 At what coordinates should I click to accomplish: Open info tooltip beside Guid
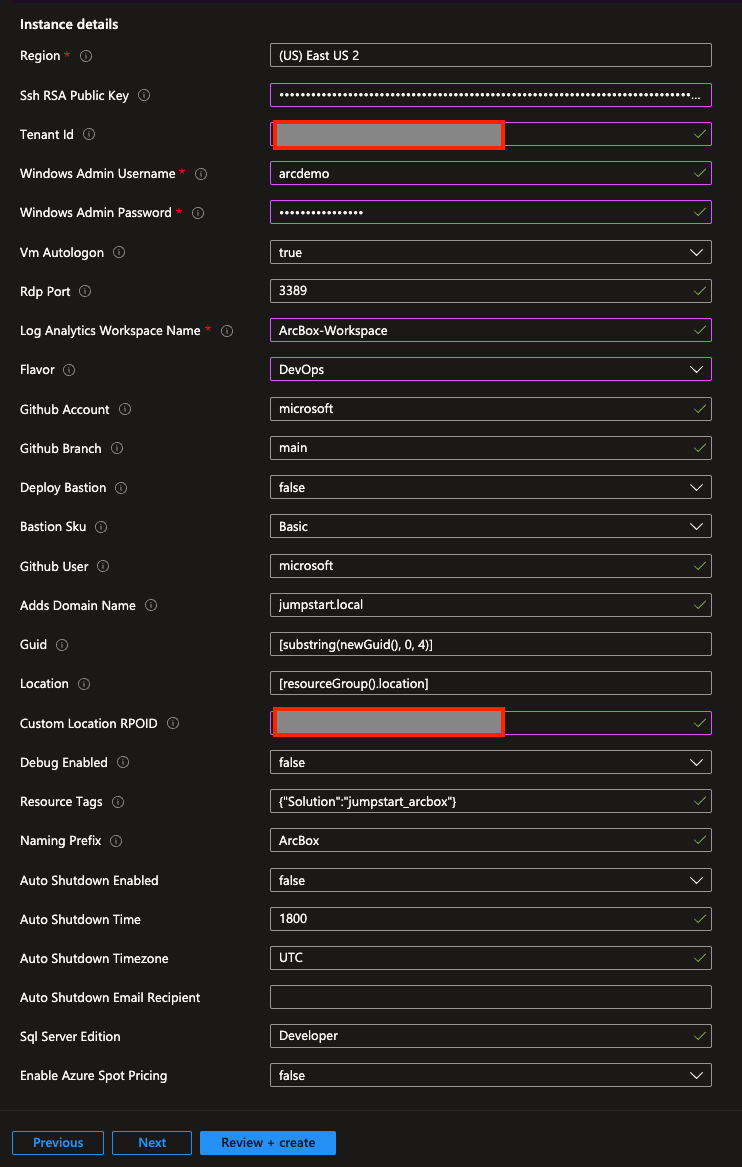pyautogui.click(x=62, y=645)
